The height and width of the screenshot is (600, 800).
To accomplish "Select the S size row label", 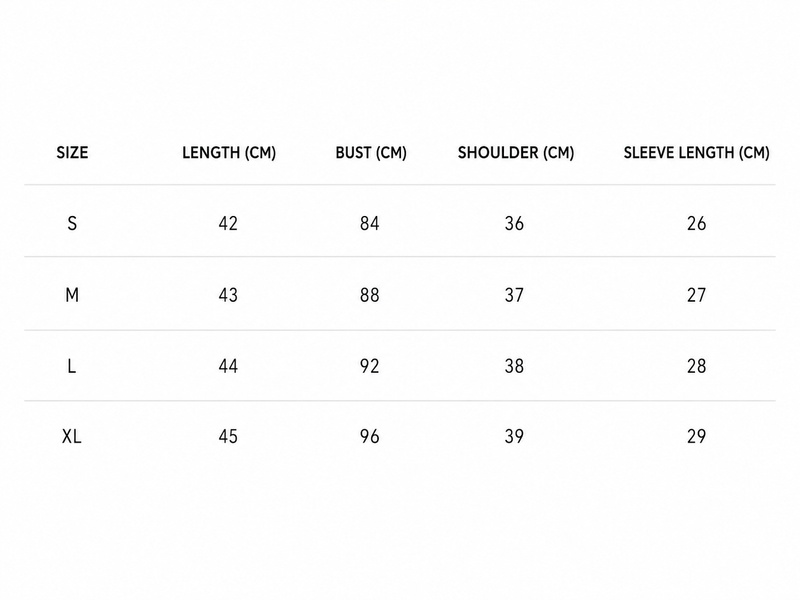I will [x=72, y=223].
